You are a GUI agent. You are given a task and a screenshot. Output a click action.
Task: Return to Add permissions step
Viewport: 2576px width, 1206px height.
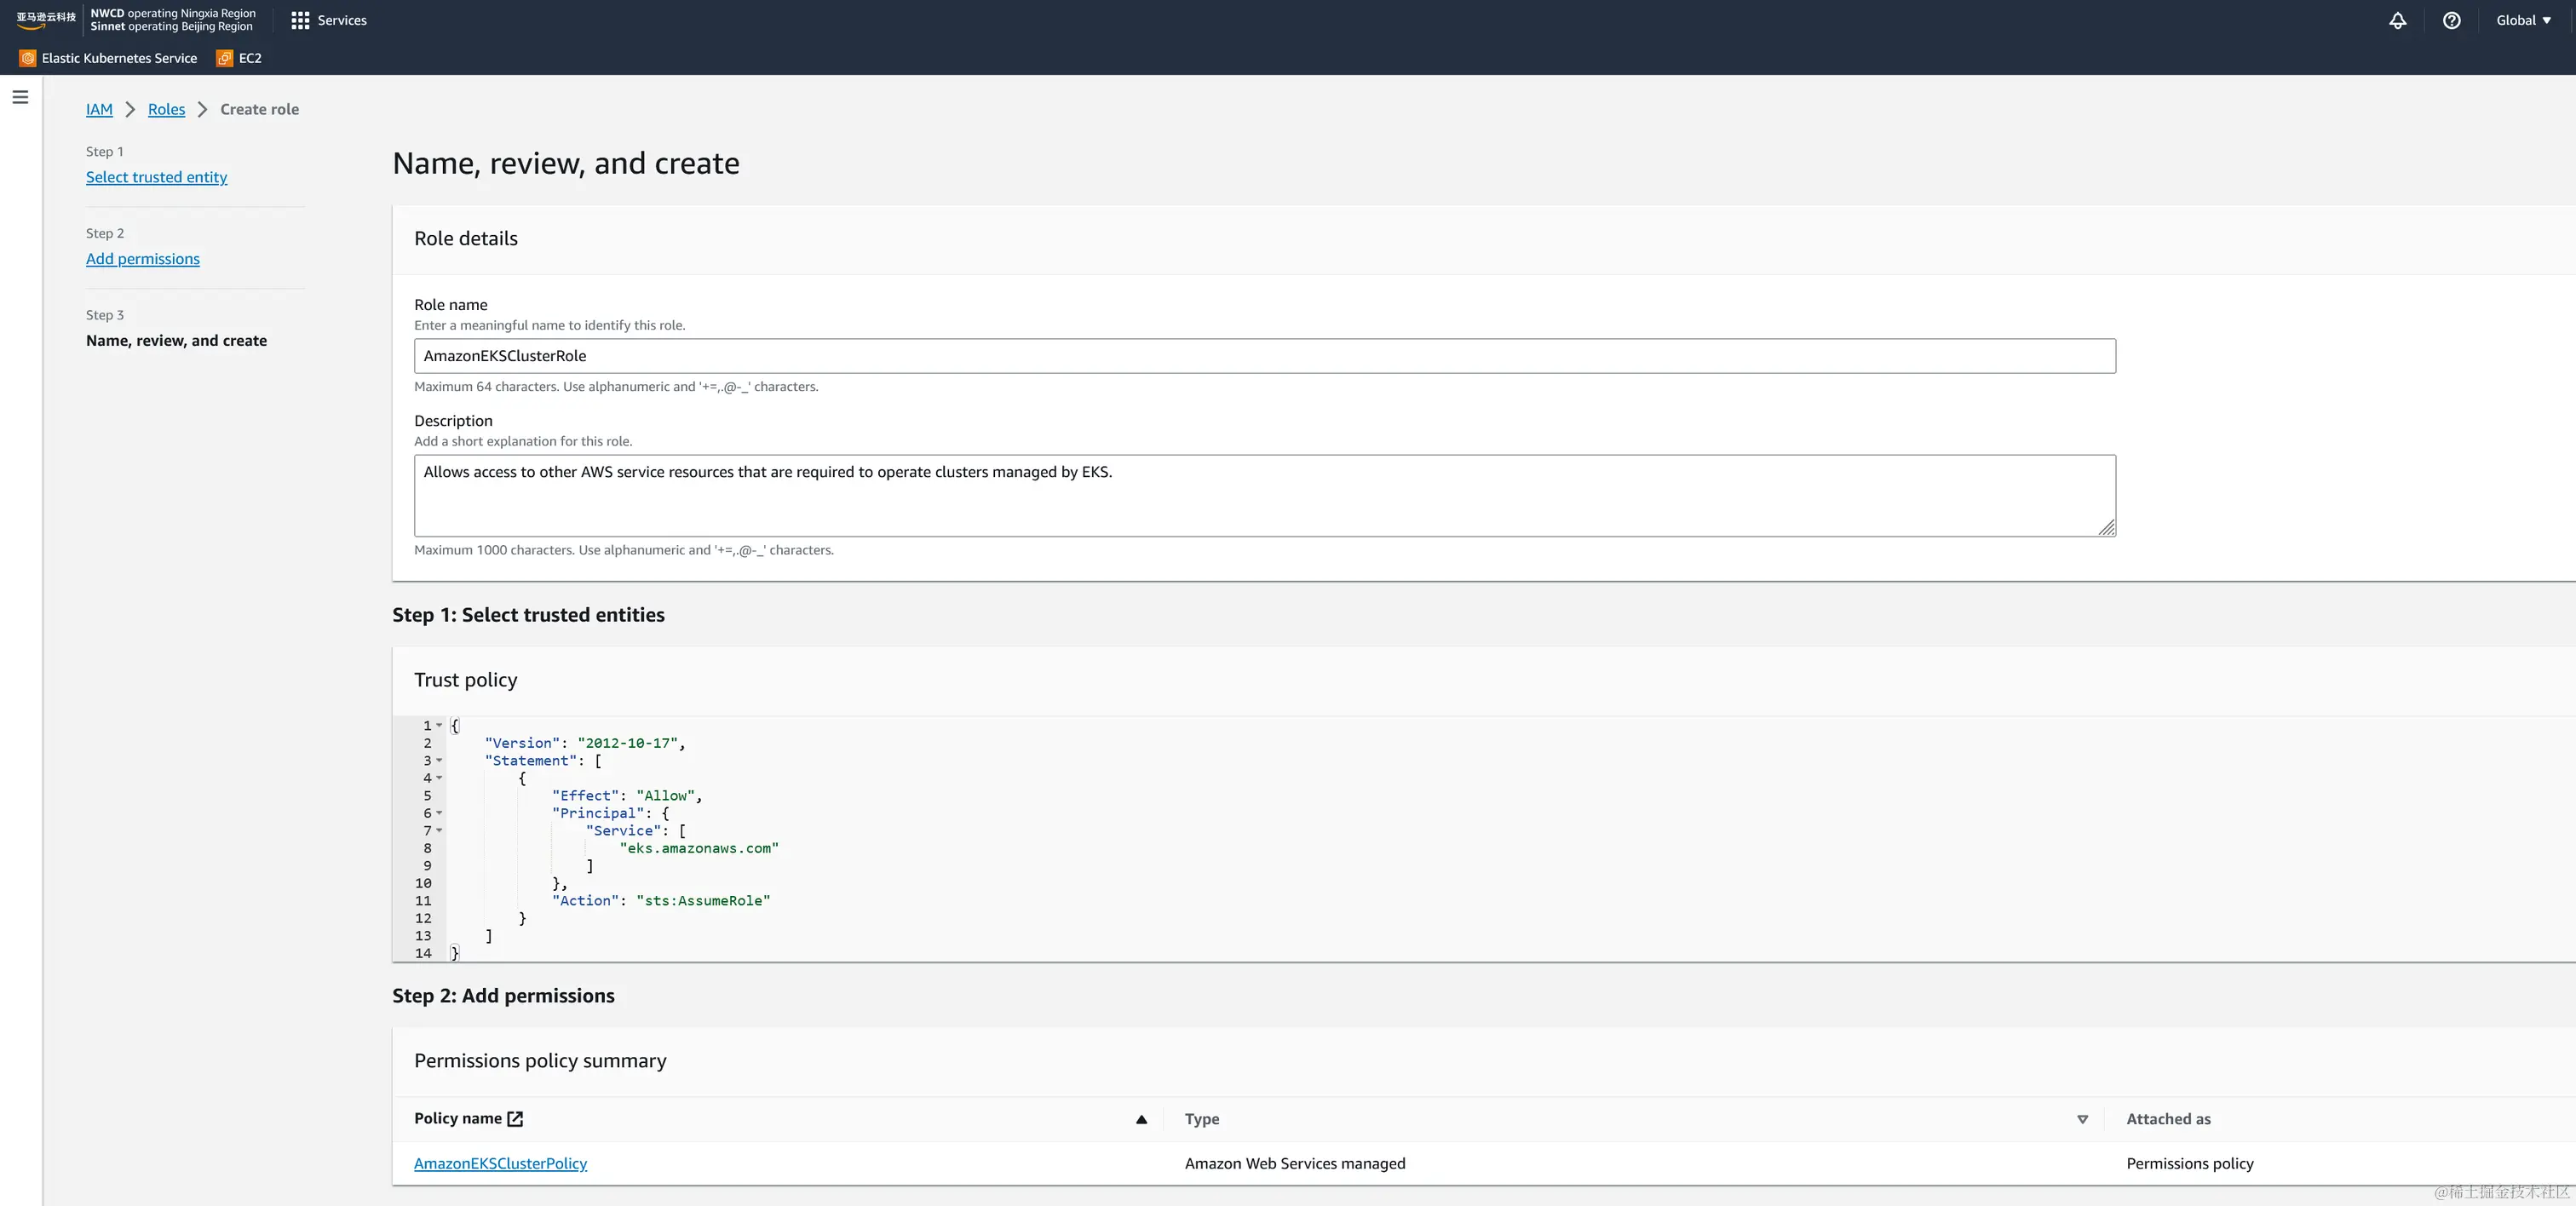(143, 259)
